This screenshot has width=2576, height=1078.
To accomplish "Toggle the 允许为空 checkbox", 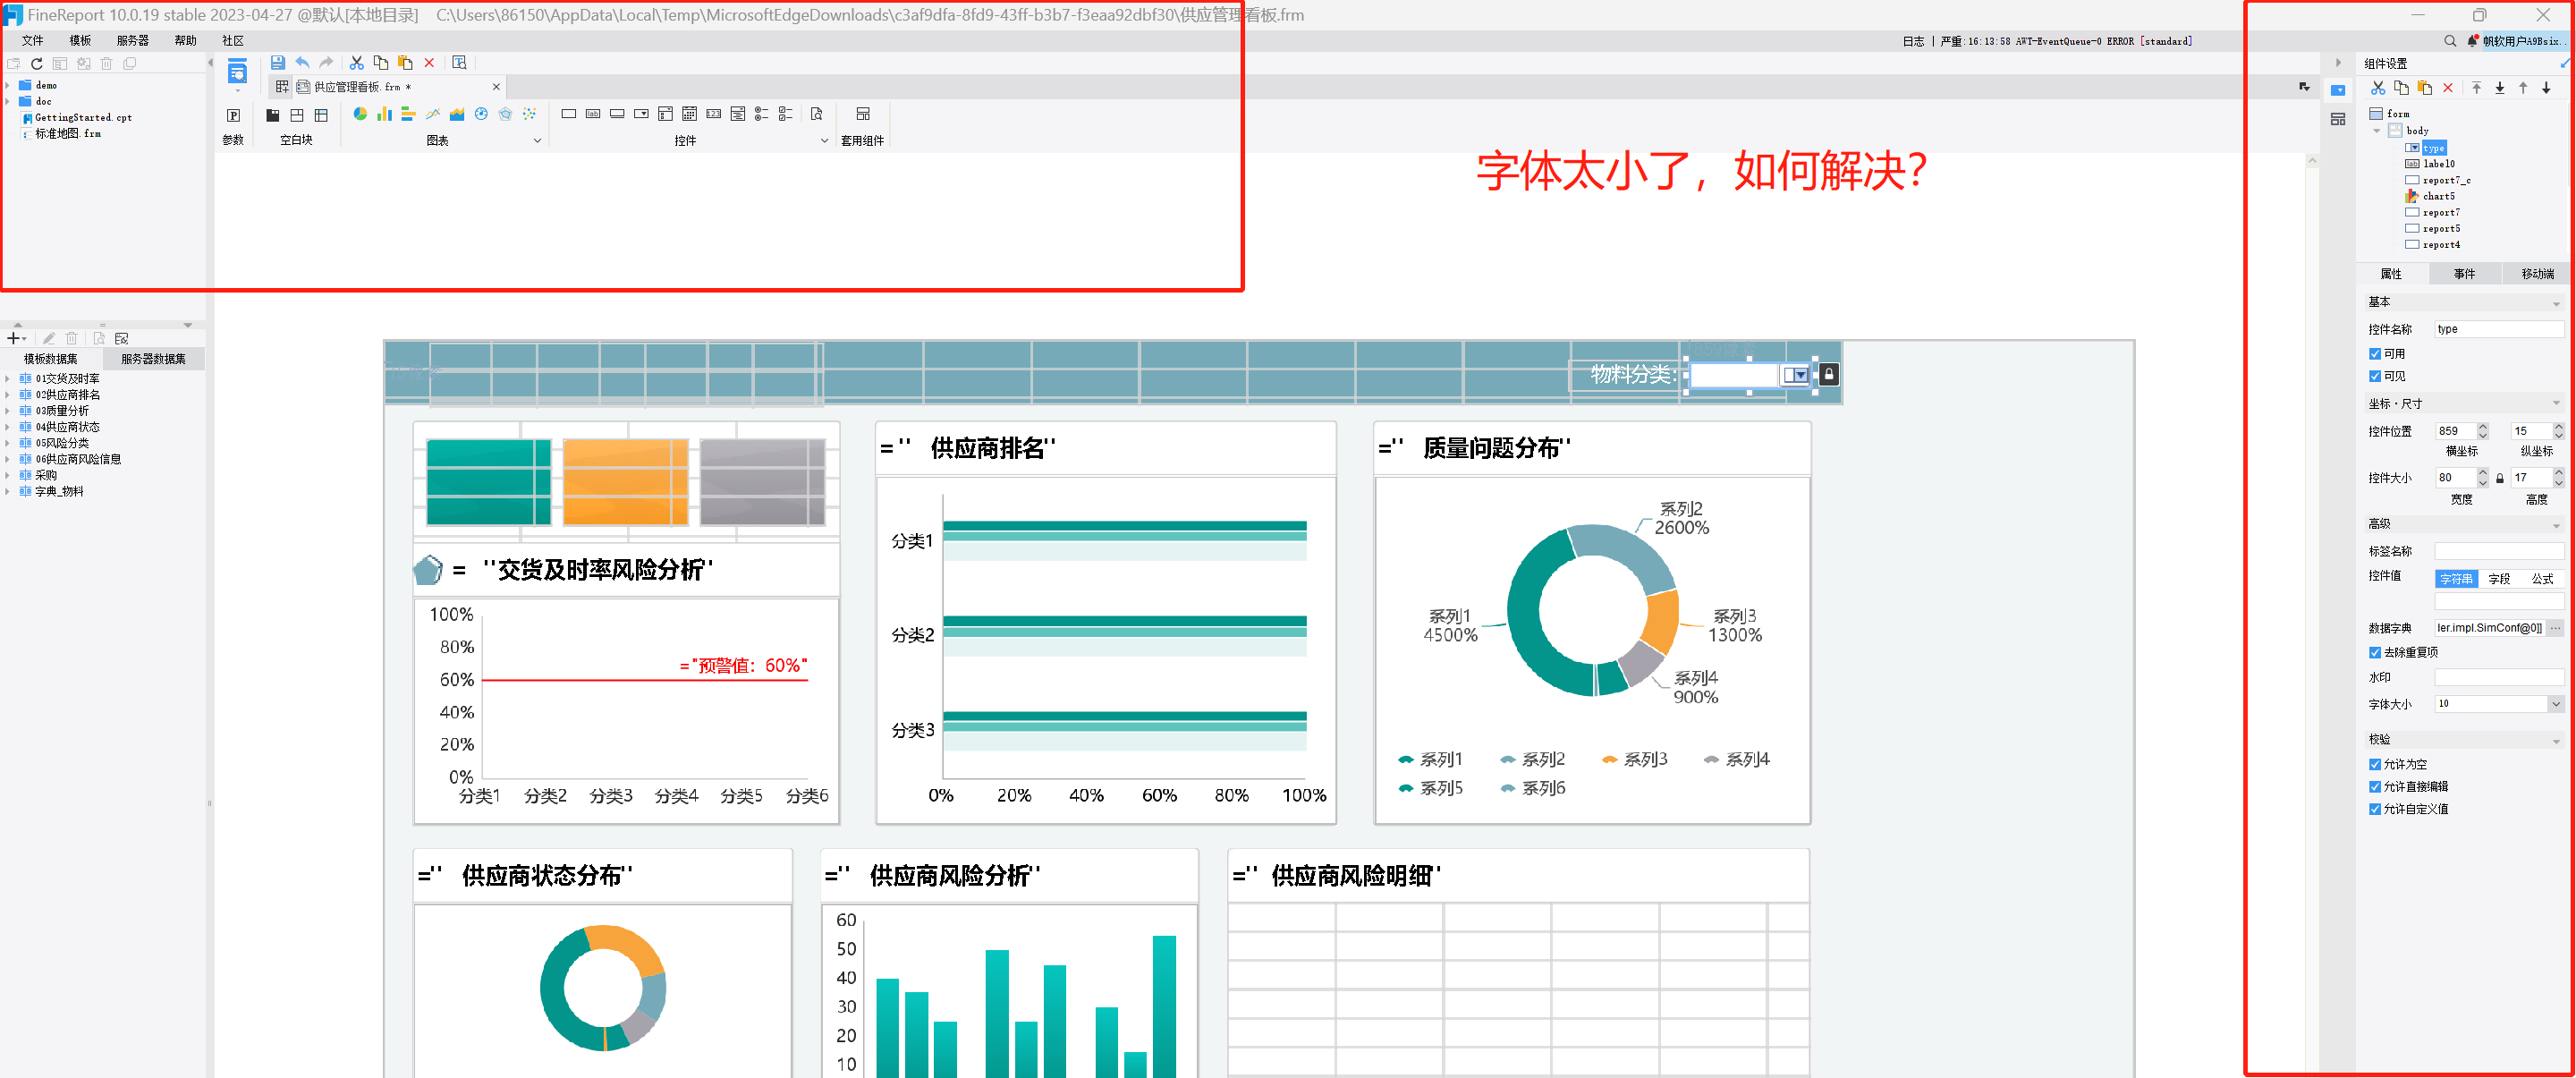I will click(2375, 764).
